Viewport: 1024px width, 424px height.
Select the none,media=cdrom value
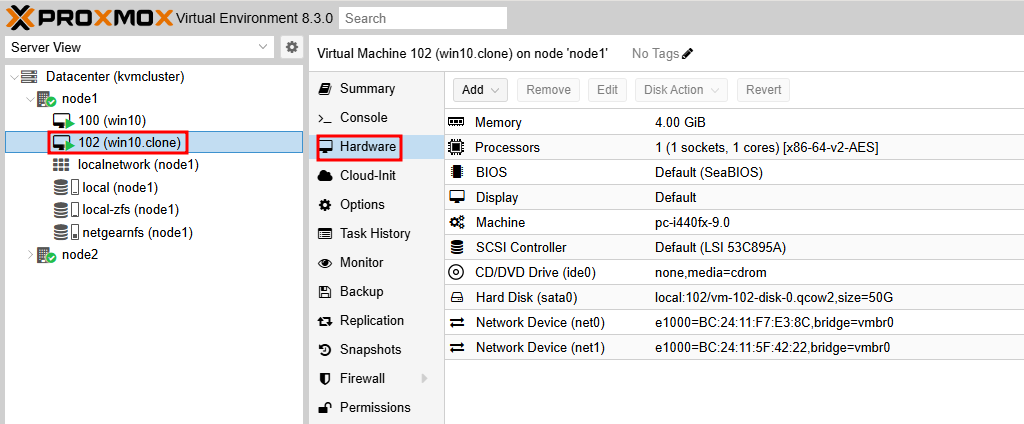click(711, 272)
